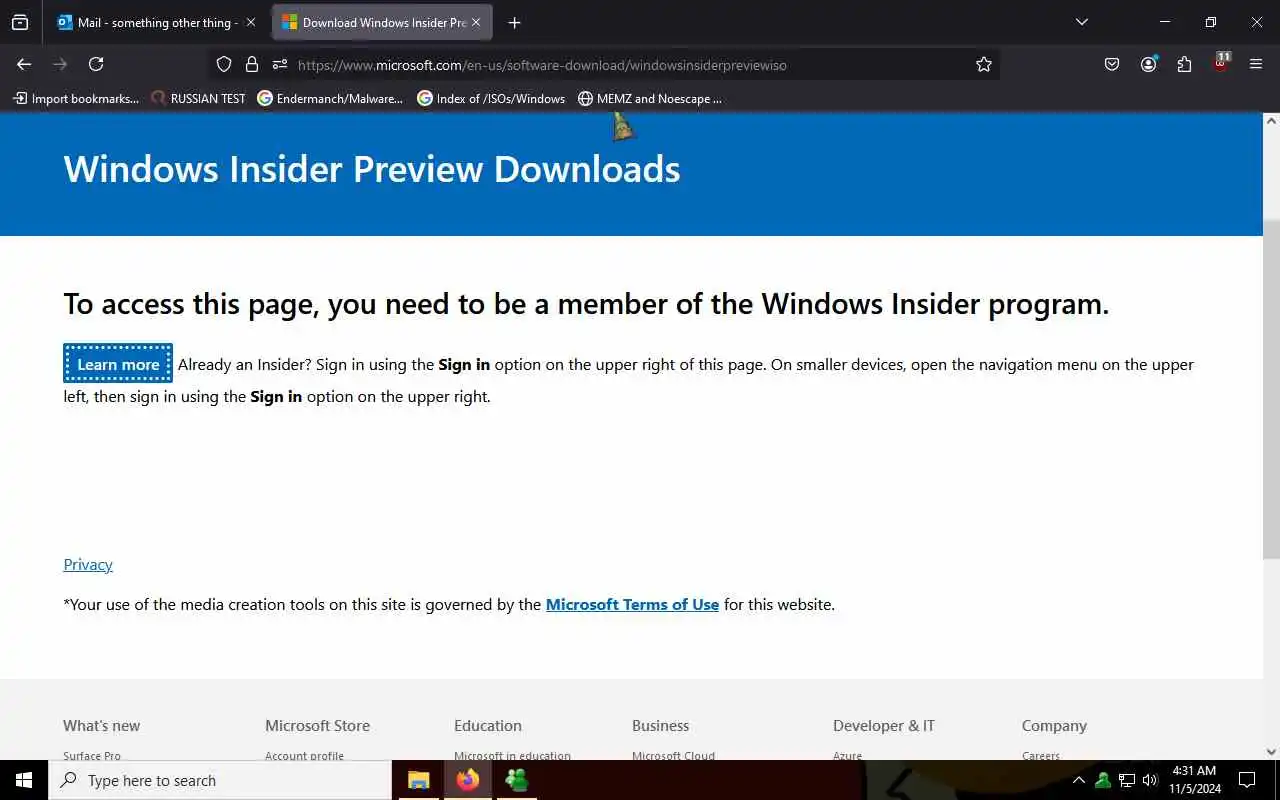
Task: Open Index of /ISOs/Windows bookmark
Action: coord(491,98)
